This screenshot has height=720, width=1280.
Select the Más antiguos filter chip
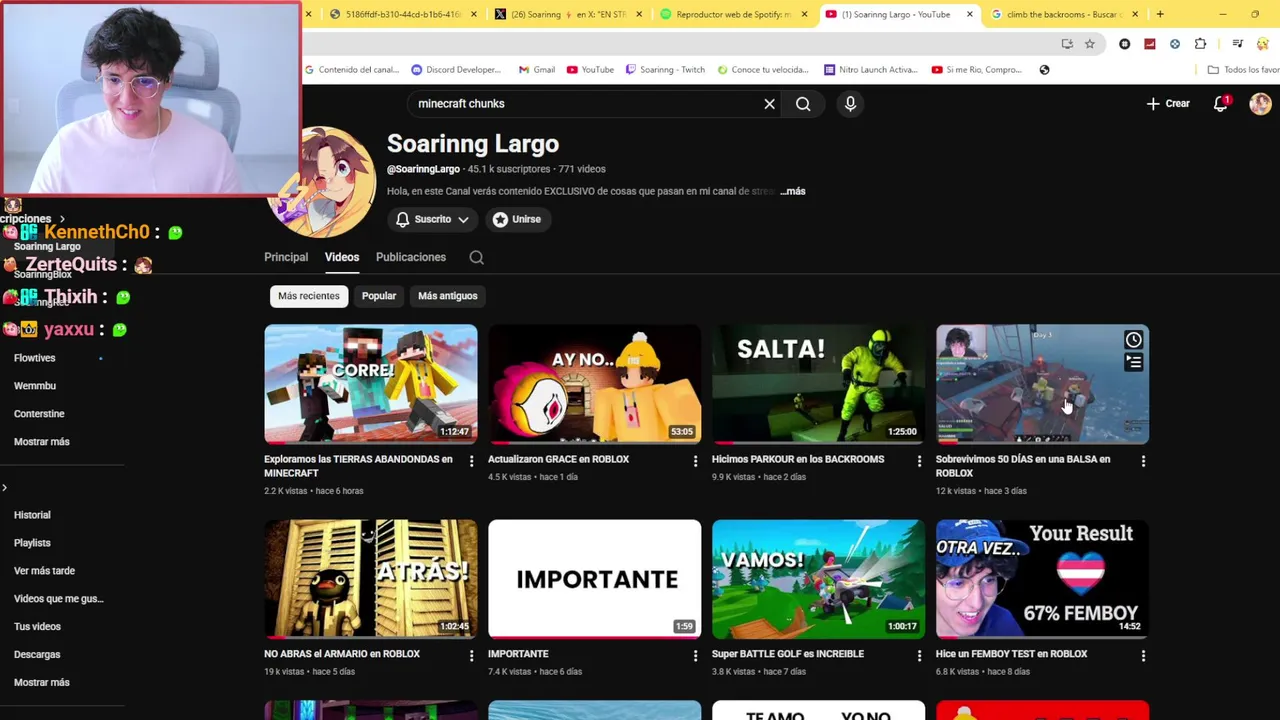click(x=448, y=296)
